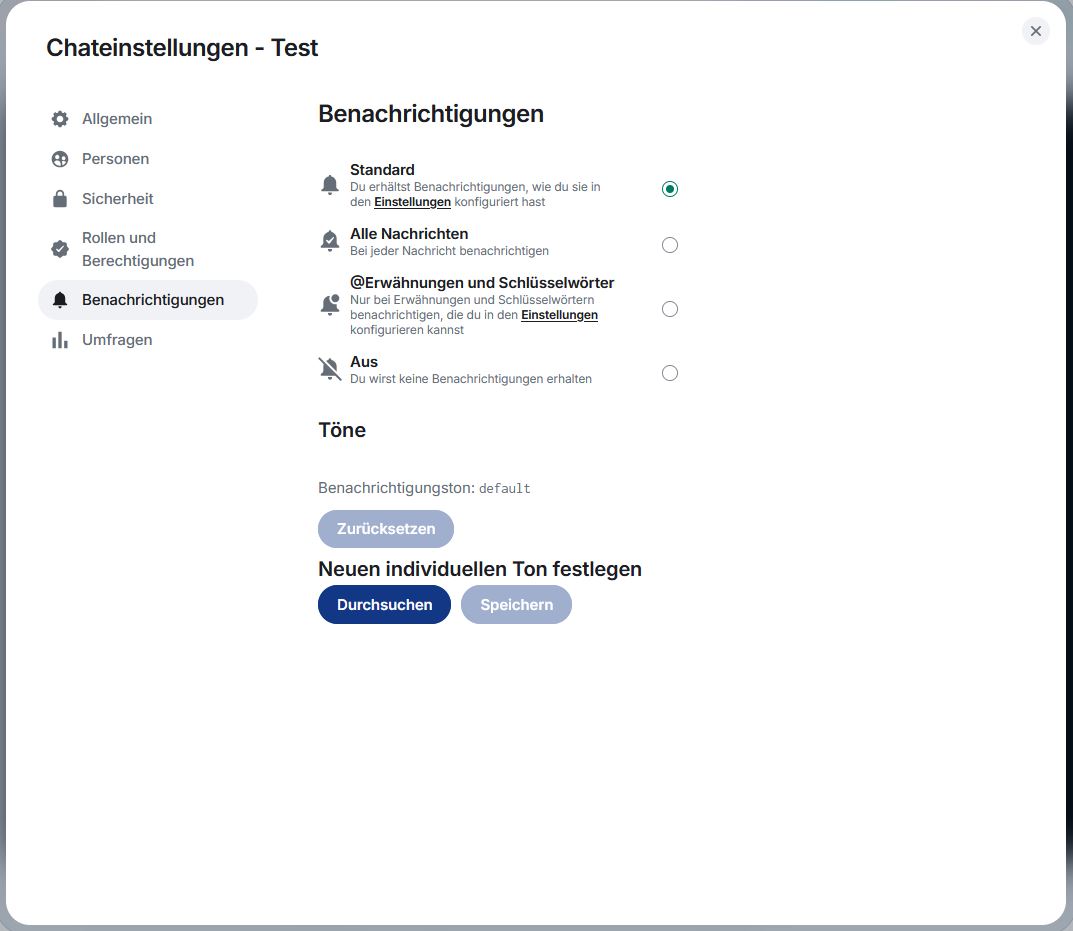Click the gear icon next to Allgemein

[x=60, y=119]
